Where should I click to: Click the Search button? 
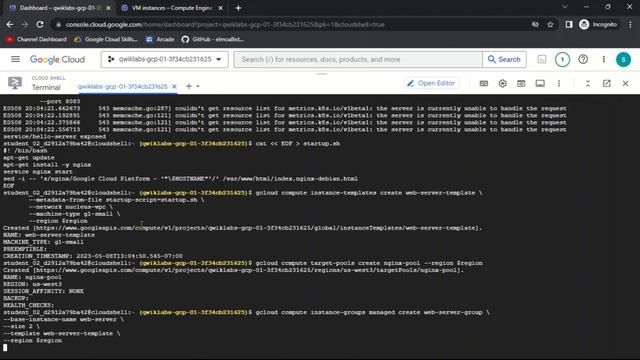(504, 60)
